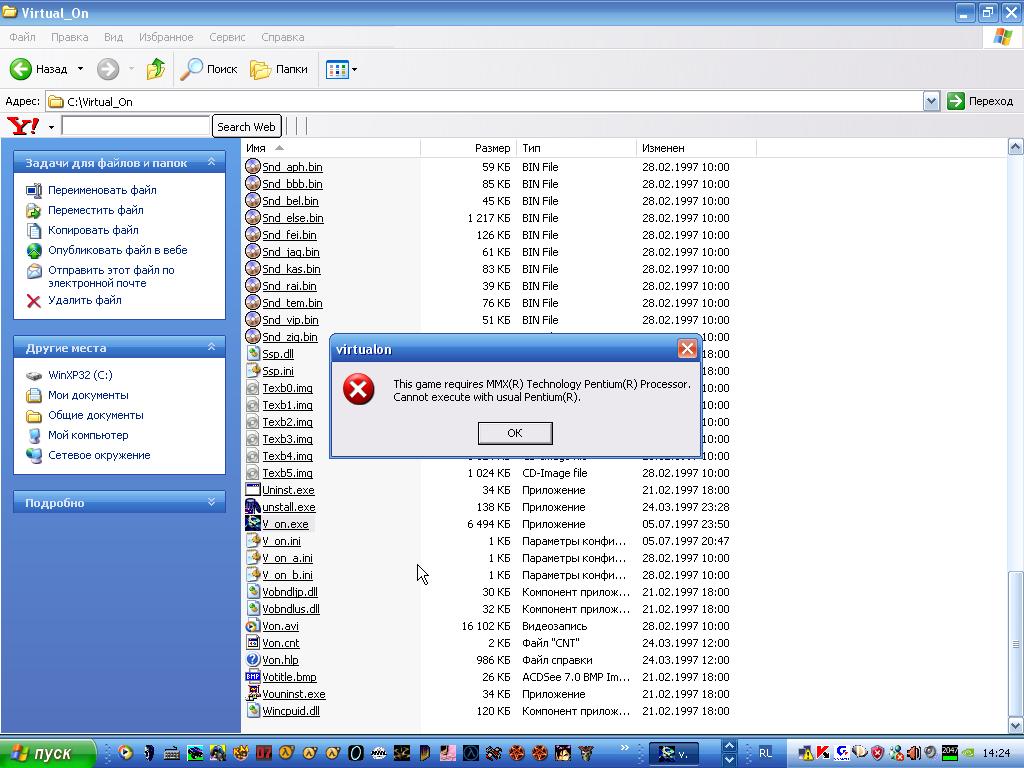Screen dimensions: 1024x768
Task: Click the Переход go button
Action: [980, 101]
